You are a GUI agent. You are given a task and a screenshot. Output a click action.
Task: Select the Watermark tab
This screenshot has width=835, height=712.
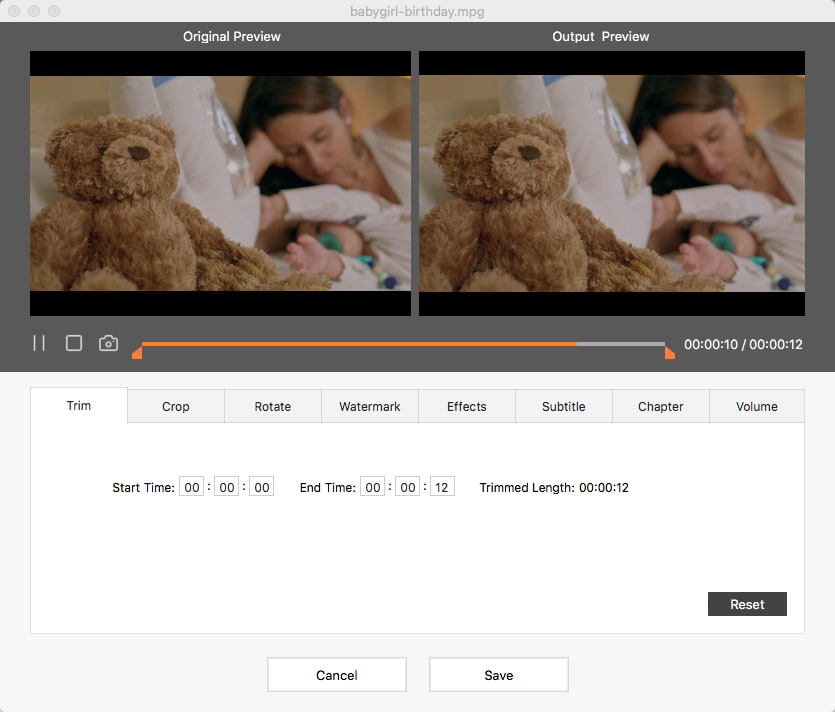pyautogui.click(x=370, y=407)
